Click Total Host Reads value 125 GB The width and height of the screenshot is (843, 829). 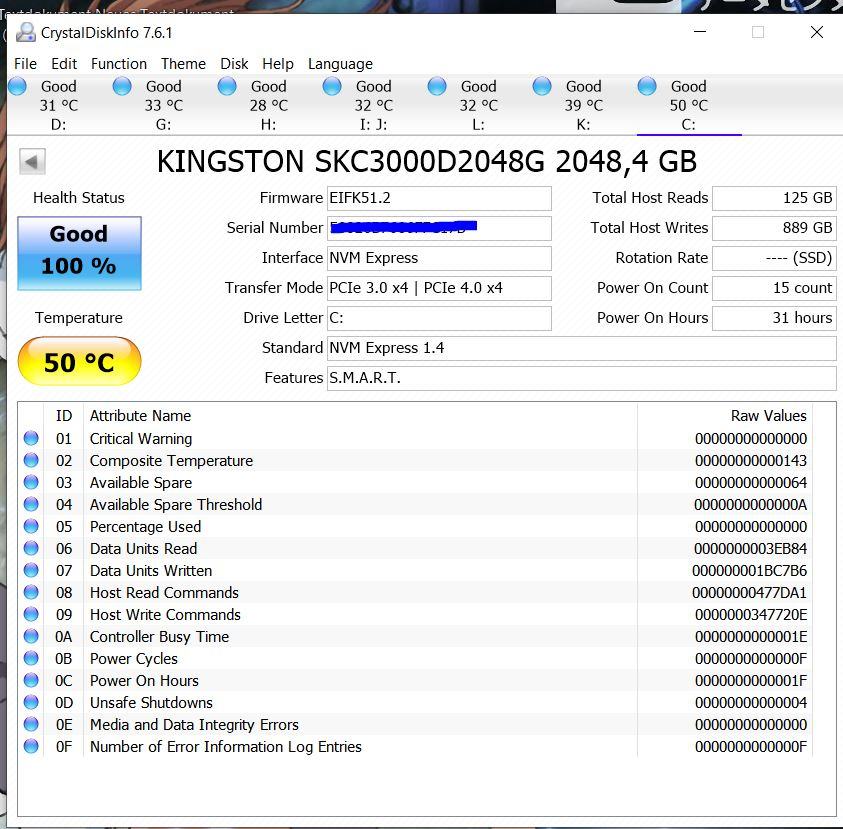pos(774,198)
